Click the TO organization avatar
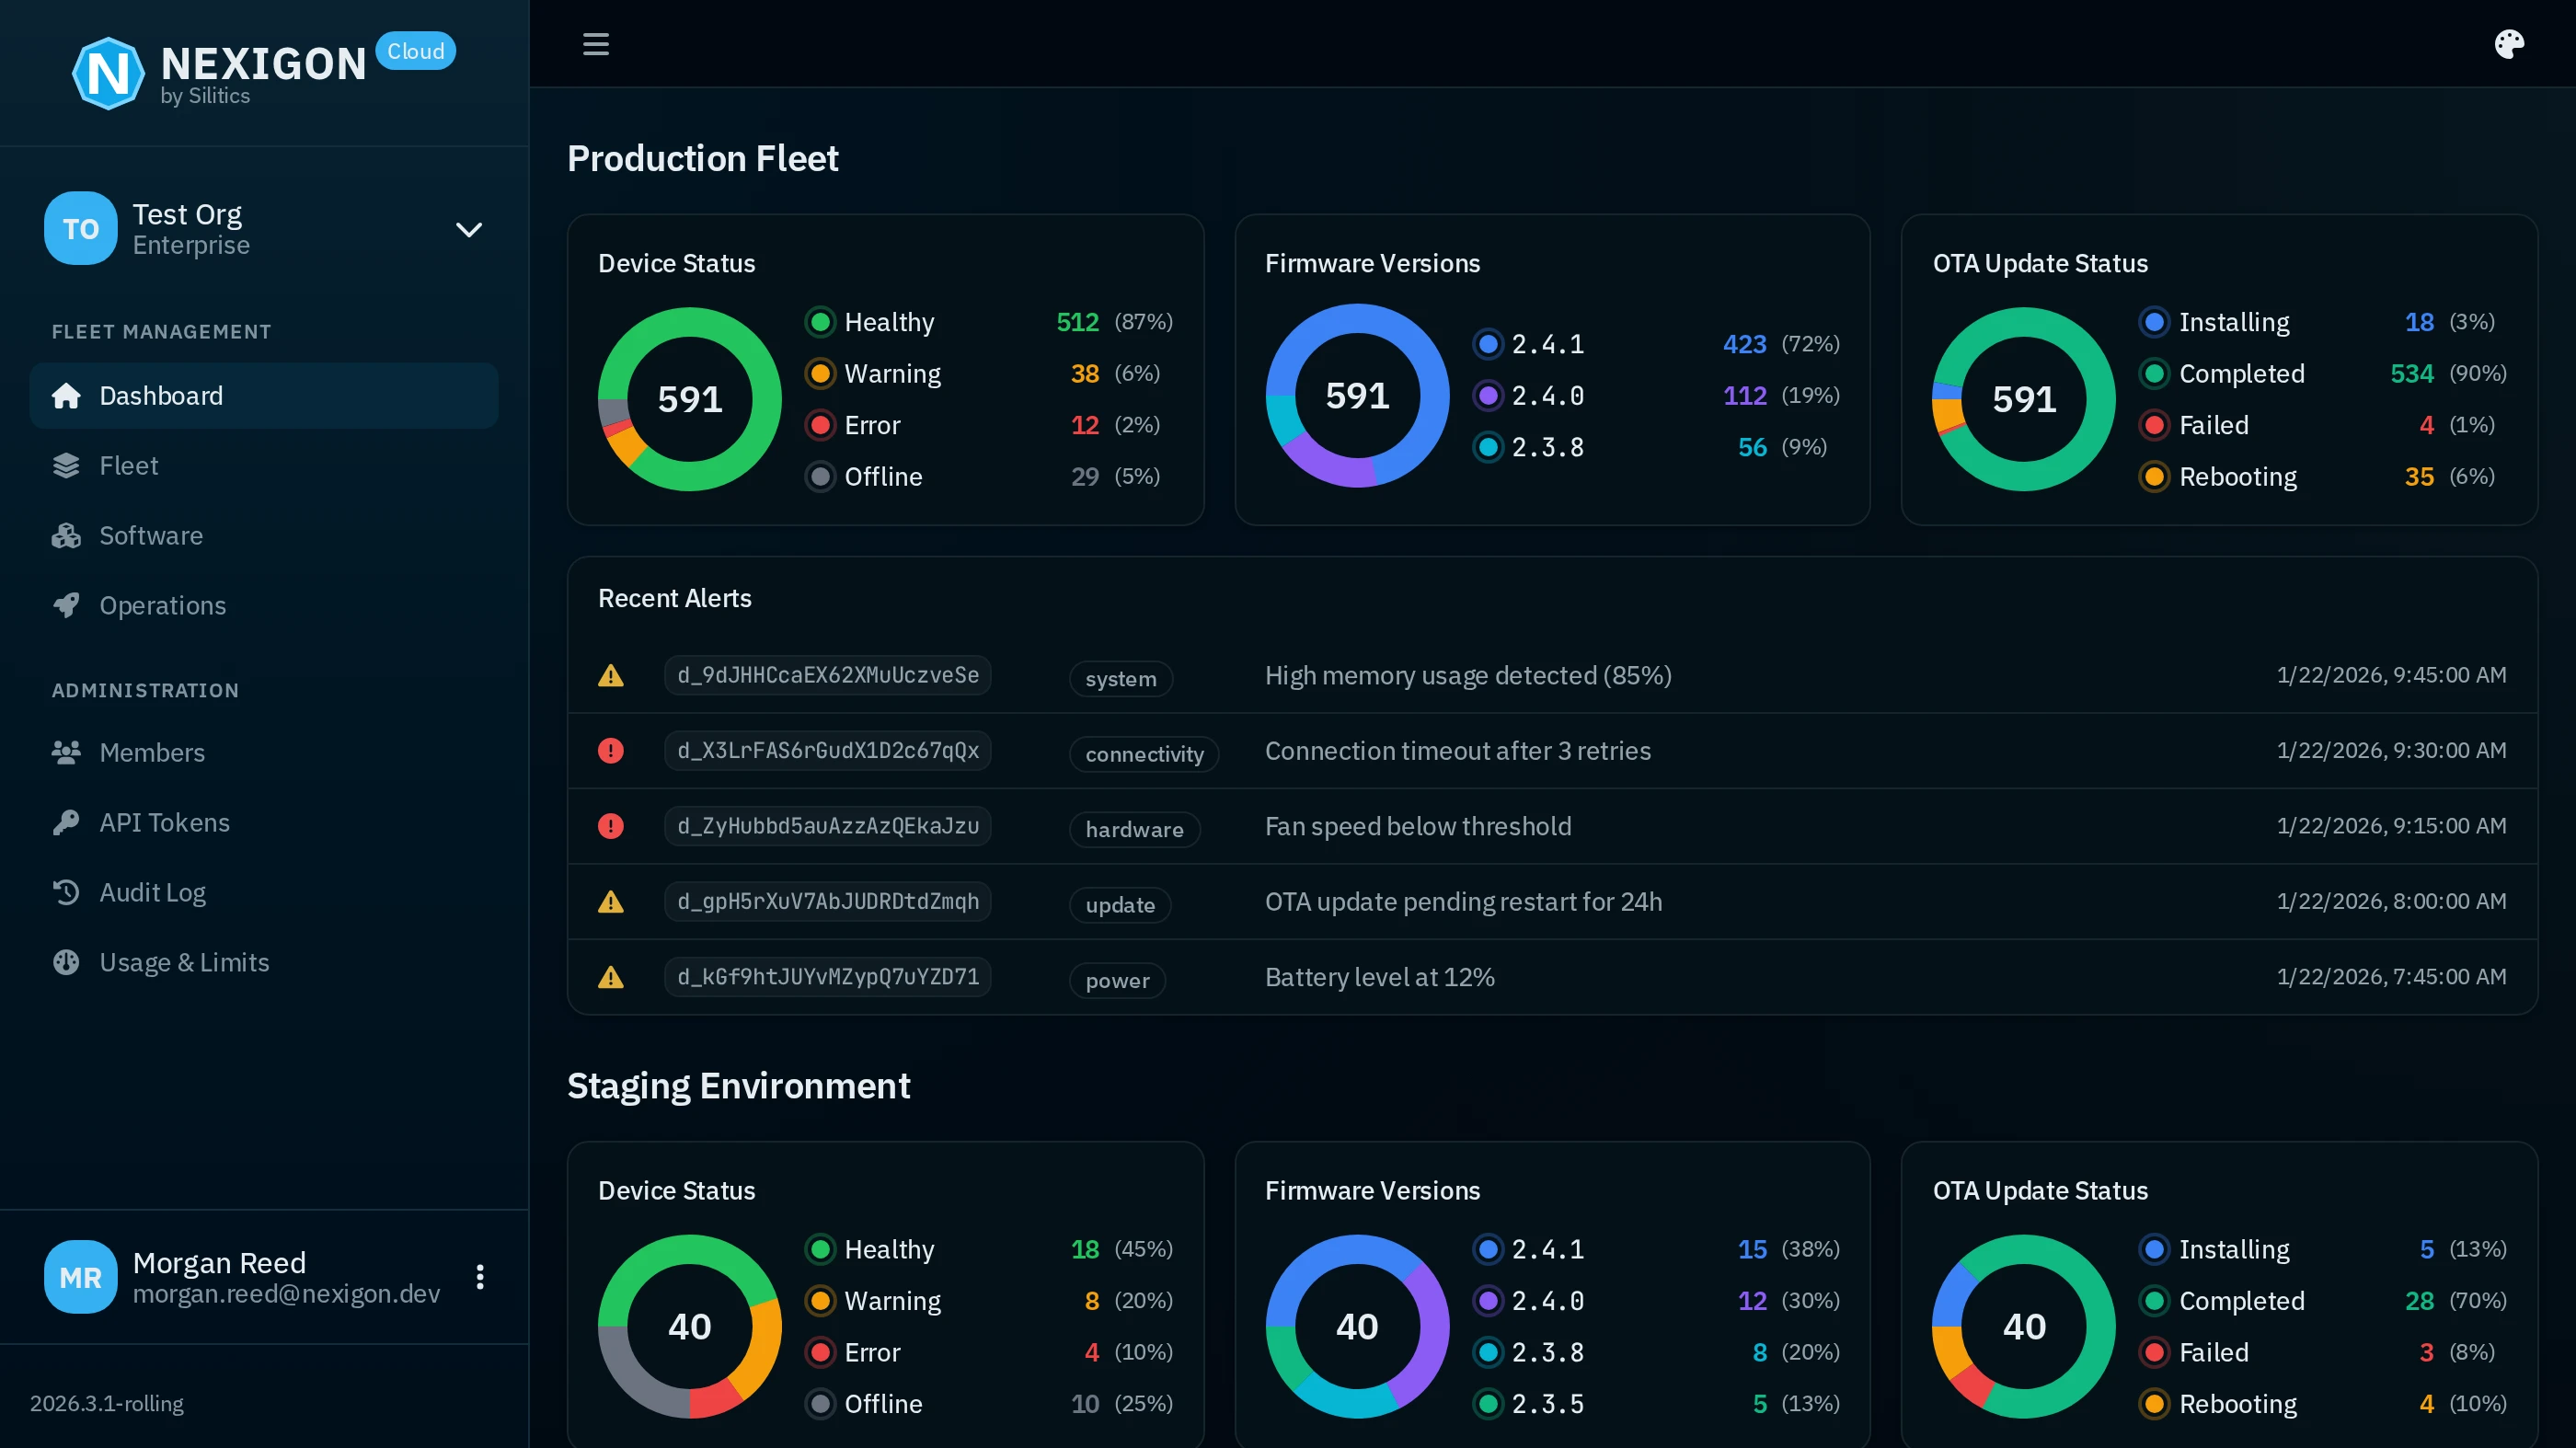The width and height of the screenshot is (2576, 1448). coord(81,228)
